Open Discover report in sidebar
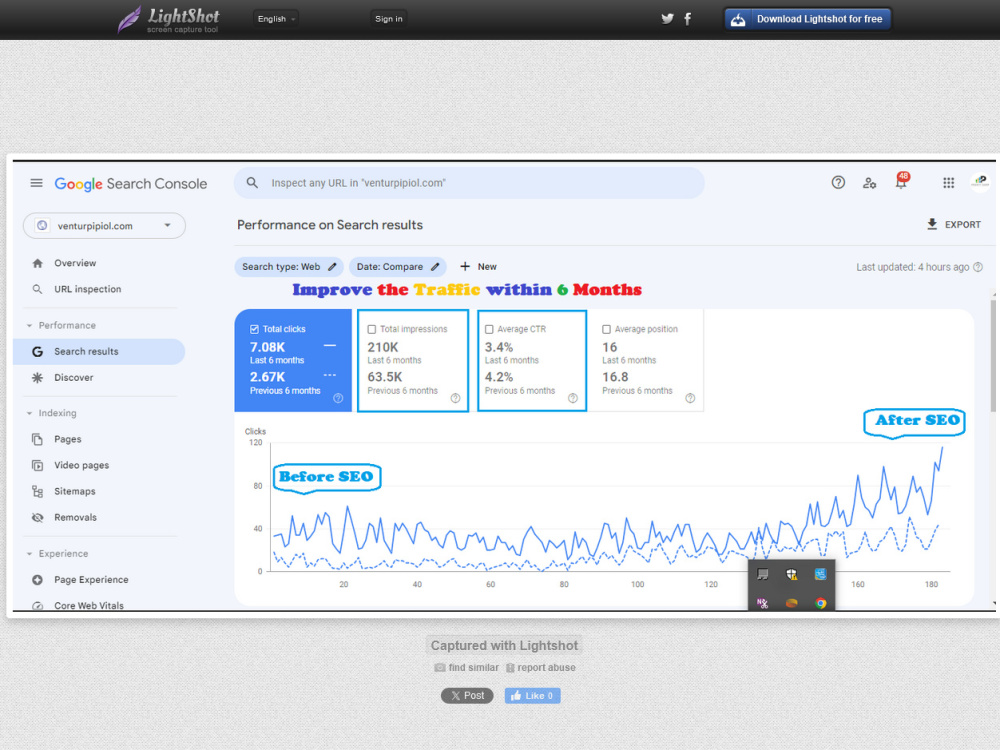The width and height of the screenshot is (1000, 750). 73,378
